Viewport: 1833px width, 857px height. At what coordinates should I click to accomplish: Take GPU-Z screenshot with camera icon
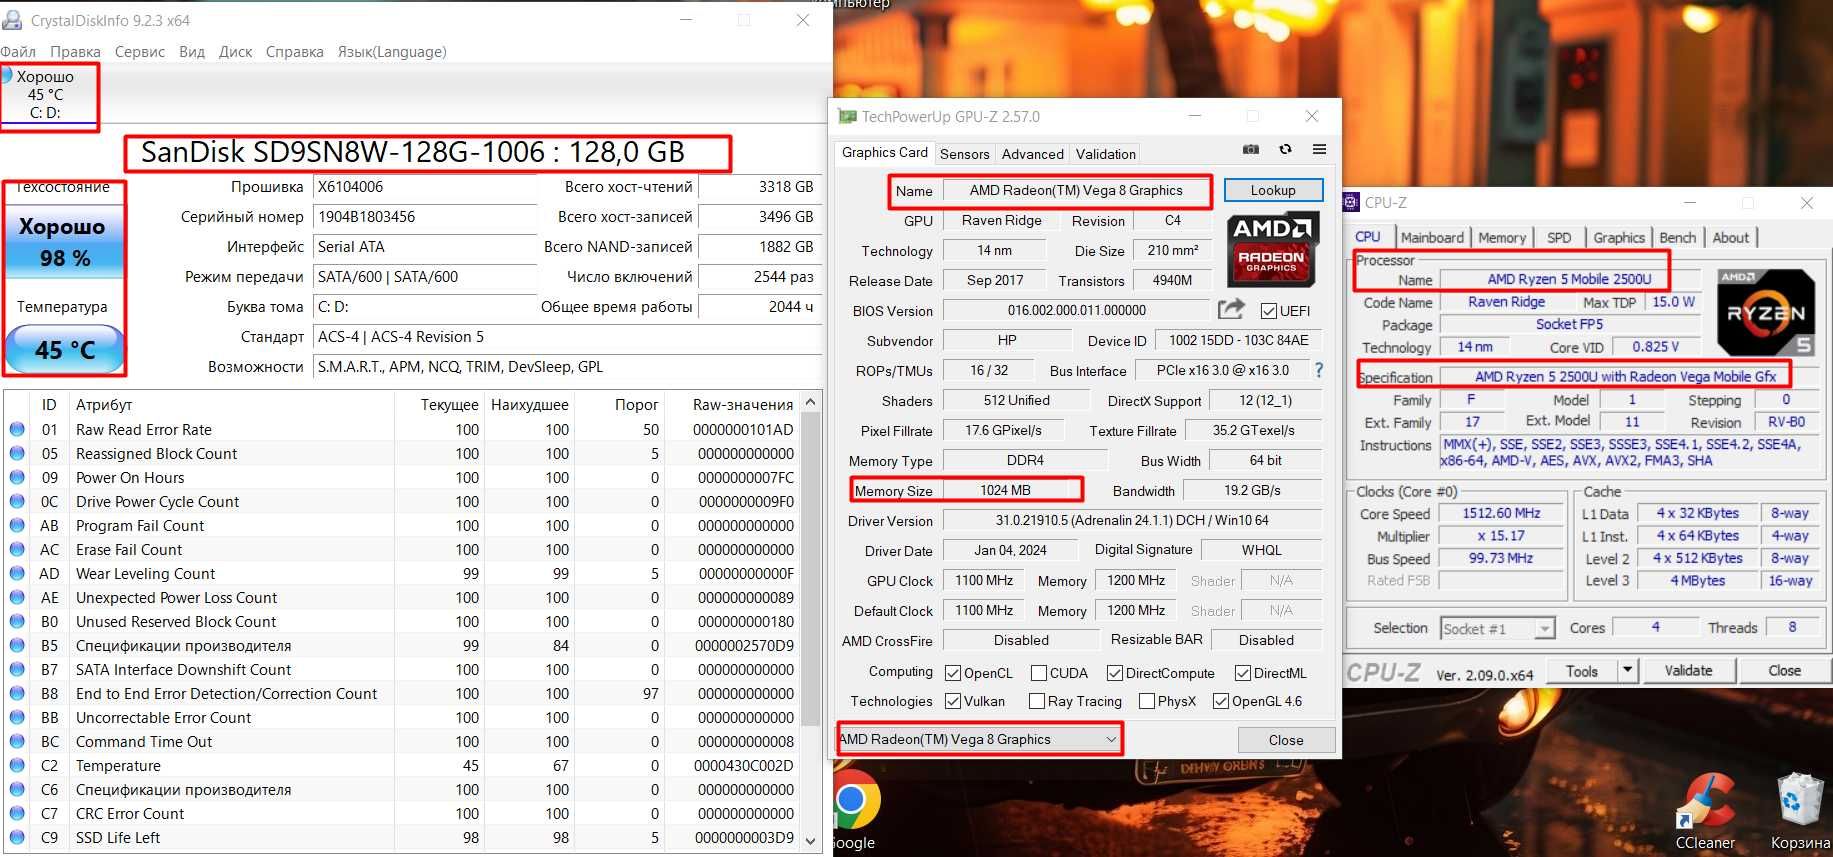tap(1251, 149)
